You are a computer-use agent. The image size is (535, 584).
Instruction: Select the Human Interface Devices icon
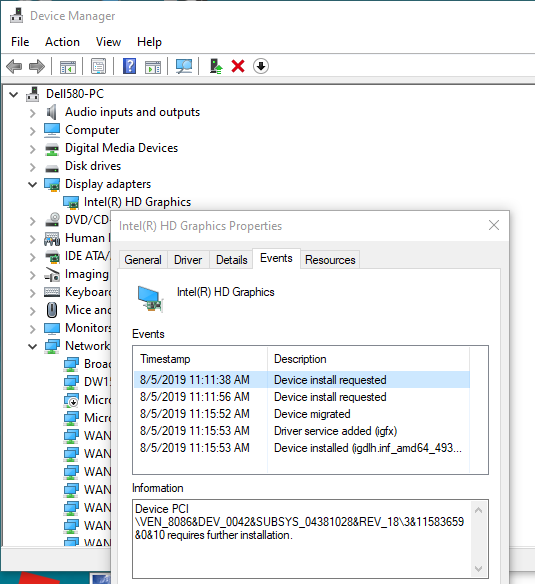[52, 238]
